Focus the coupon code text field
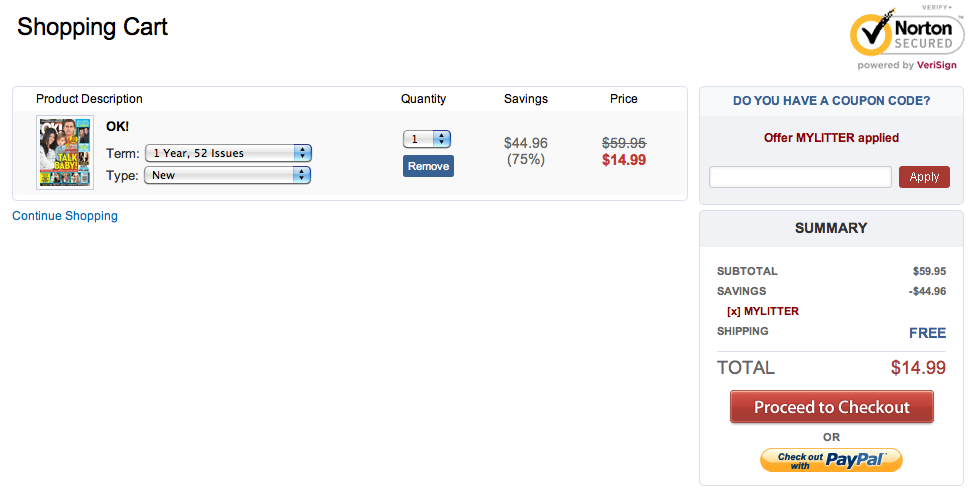Viewport: 972px width, 491px height. (x=800, y=177)
